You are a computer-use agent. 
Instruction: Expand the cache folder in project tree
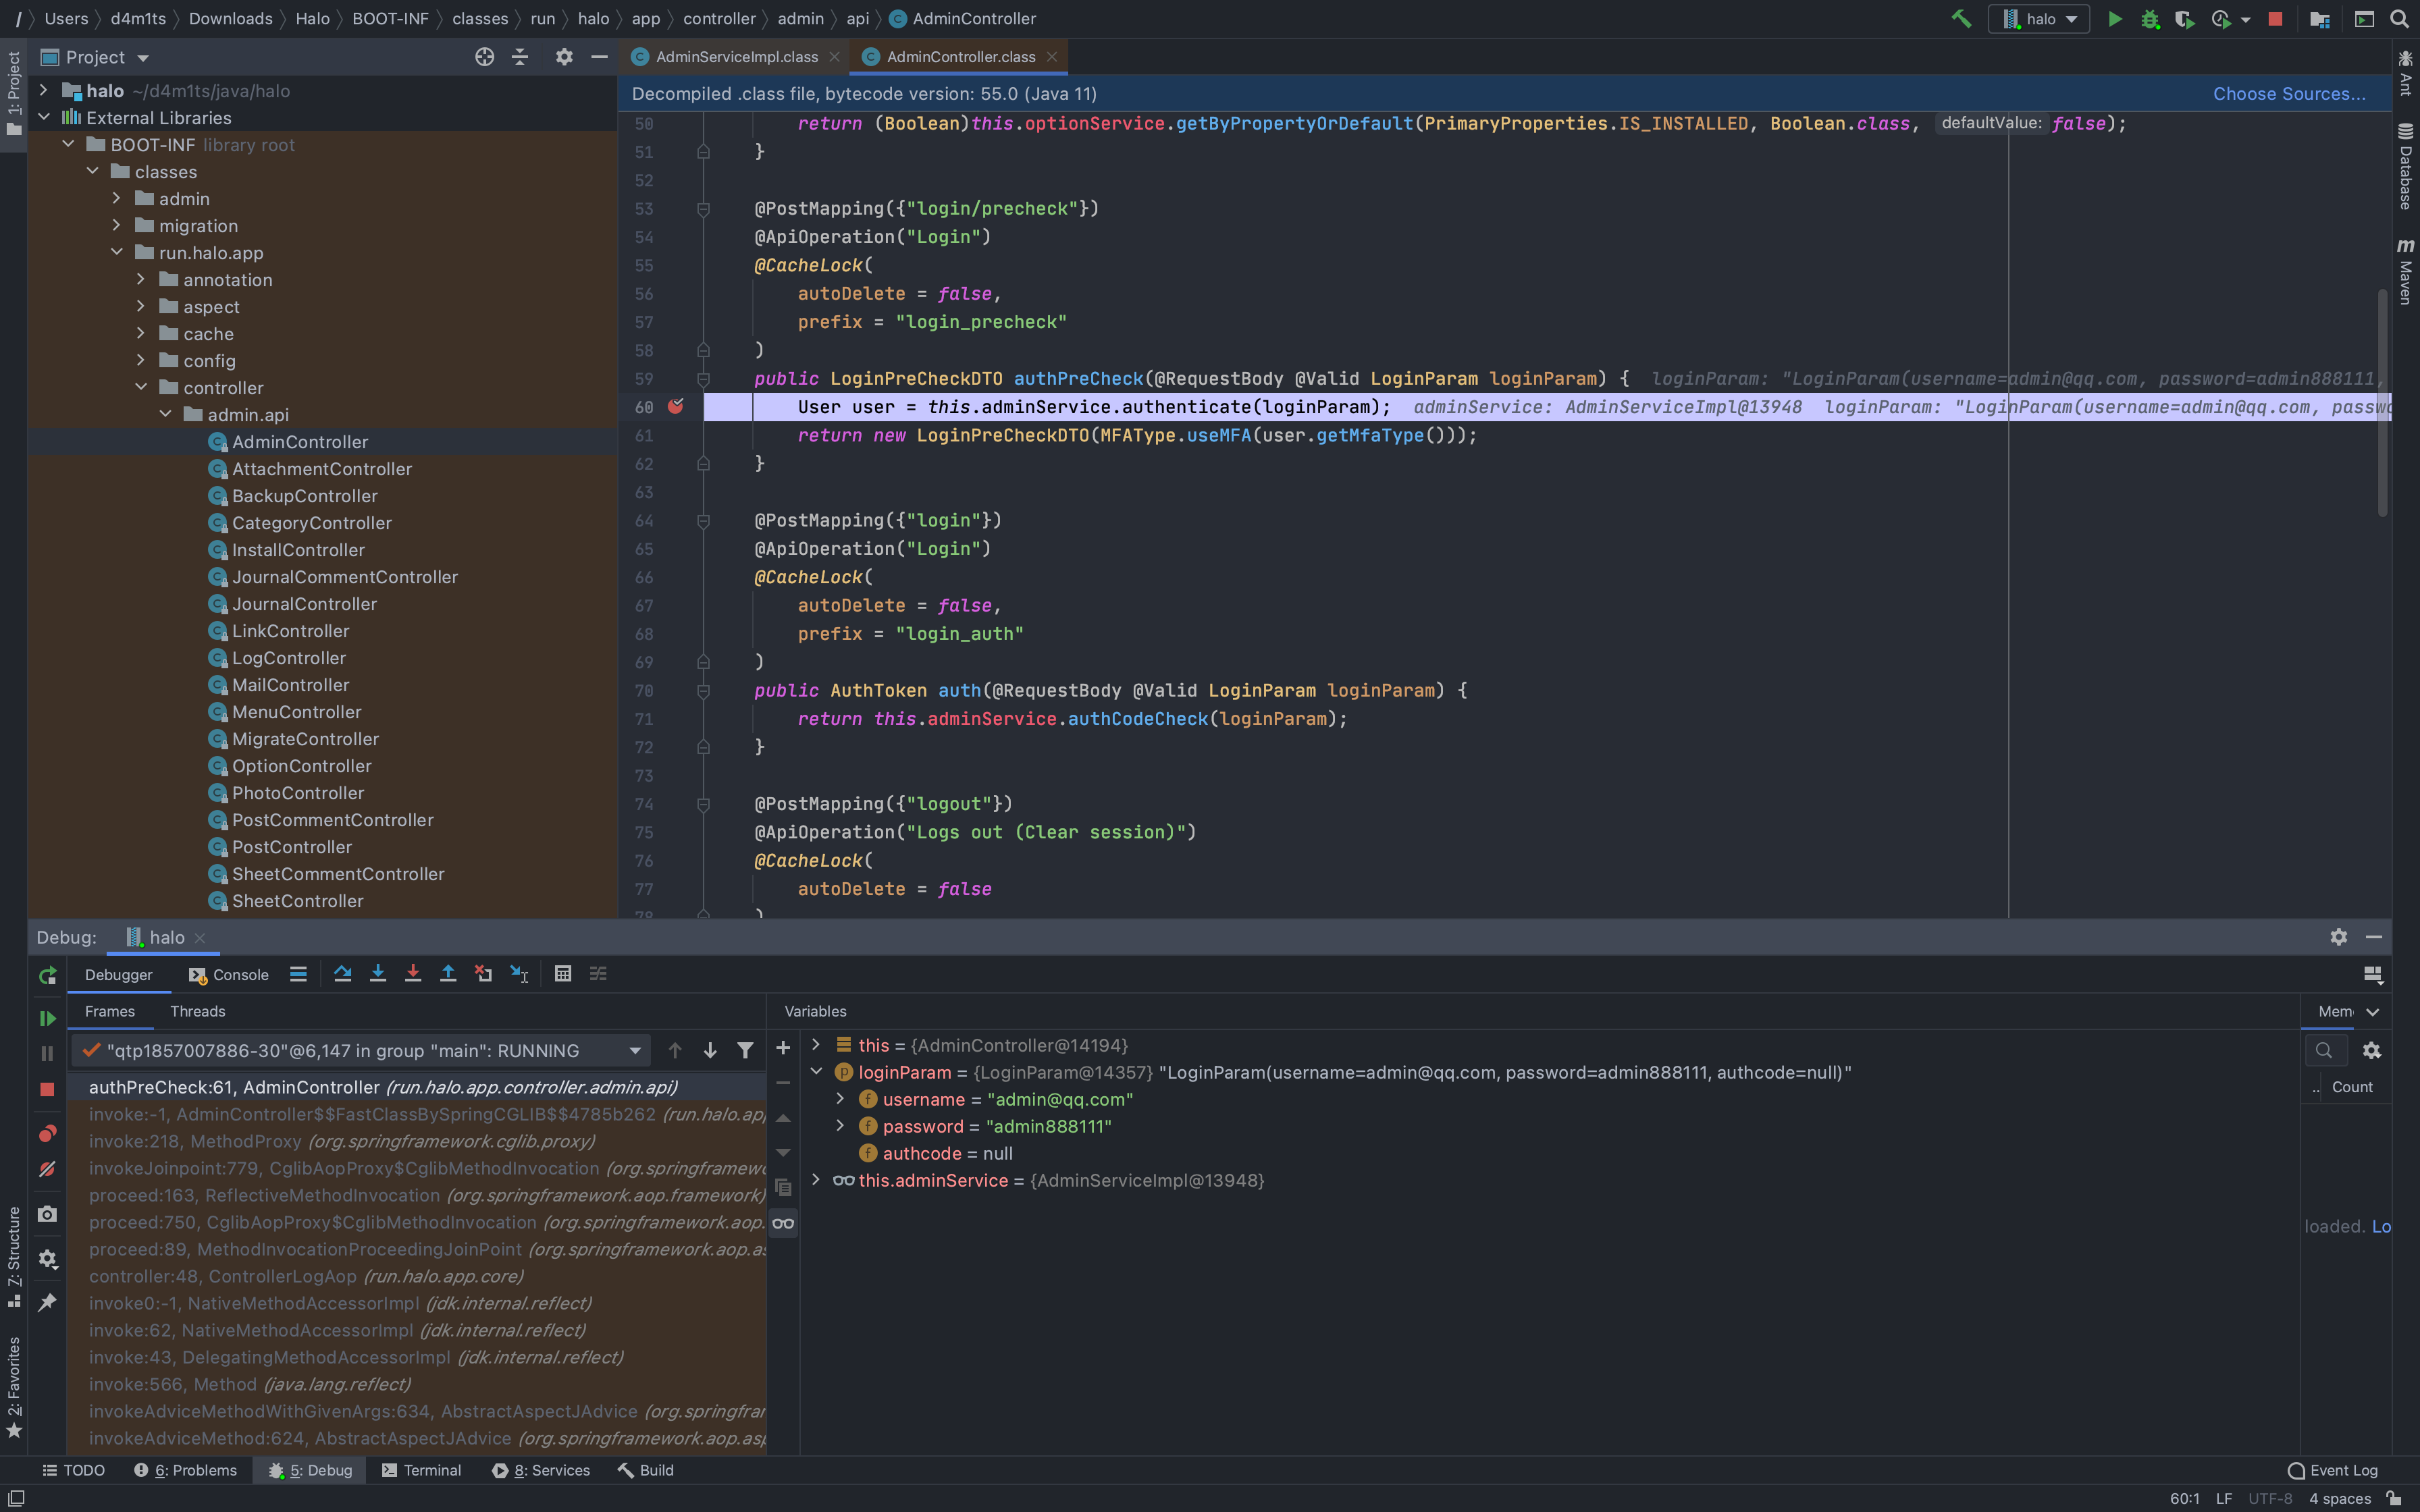[x=141, y=333]
